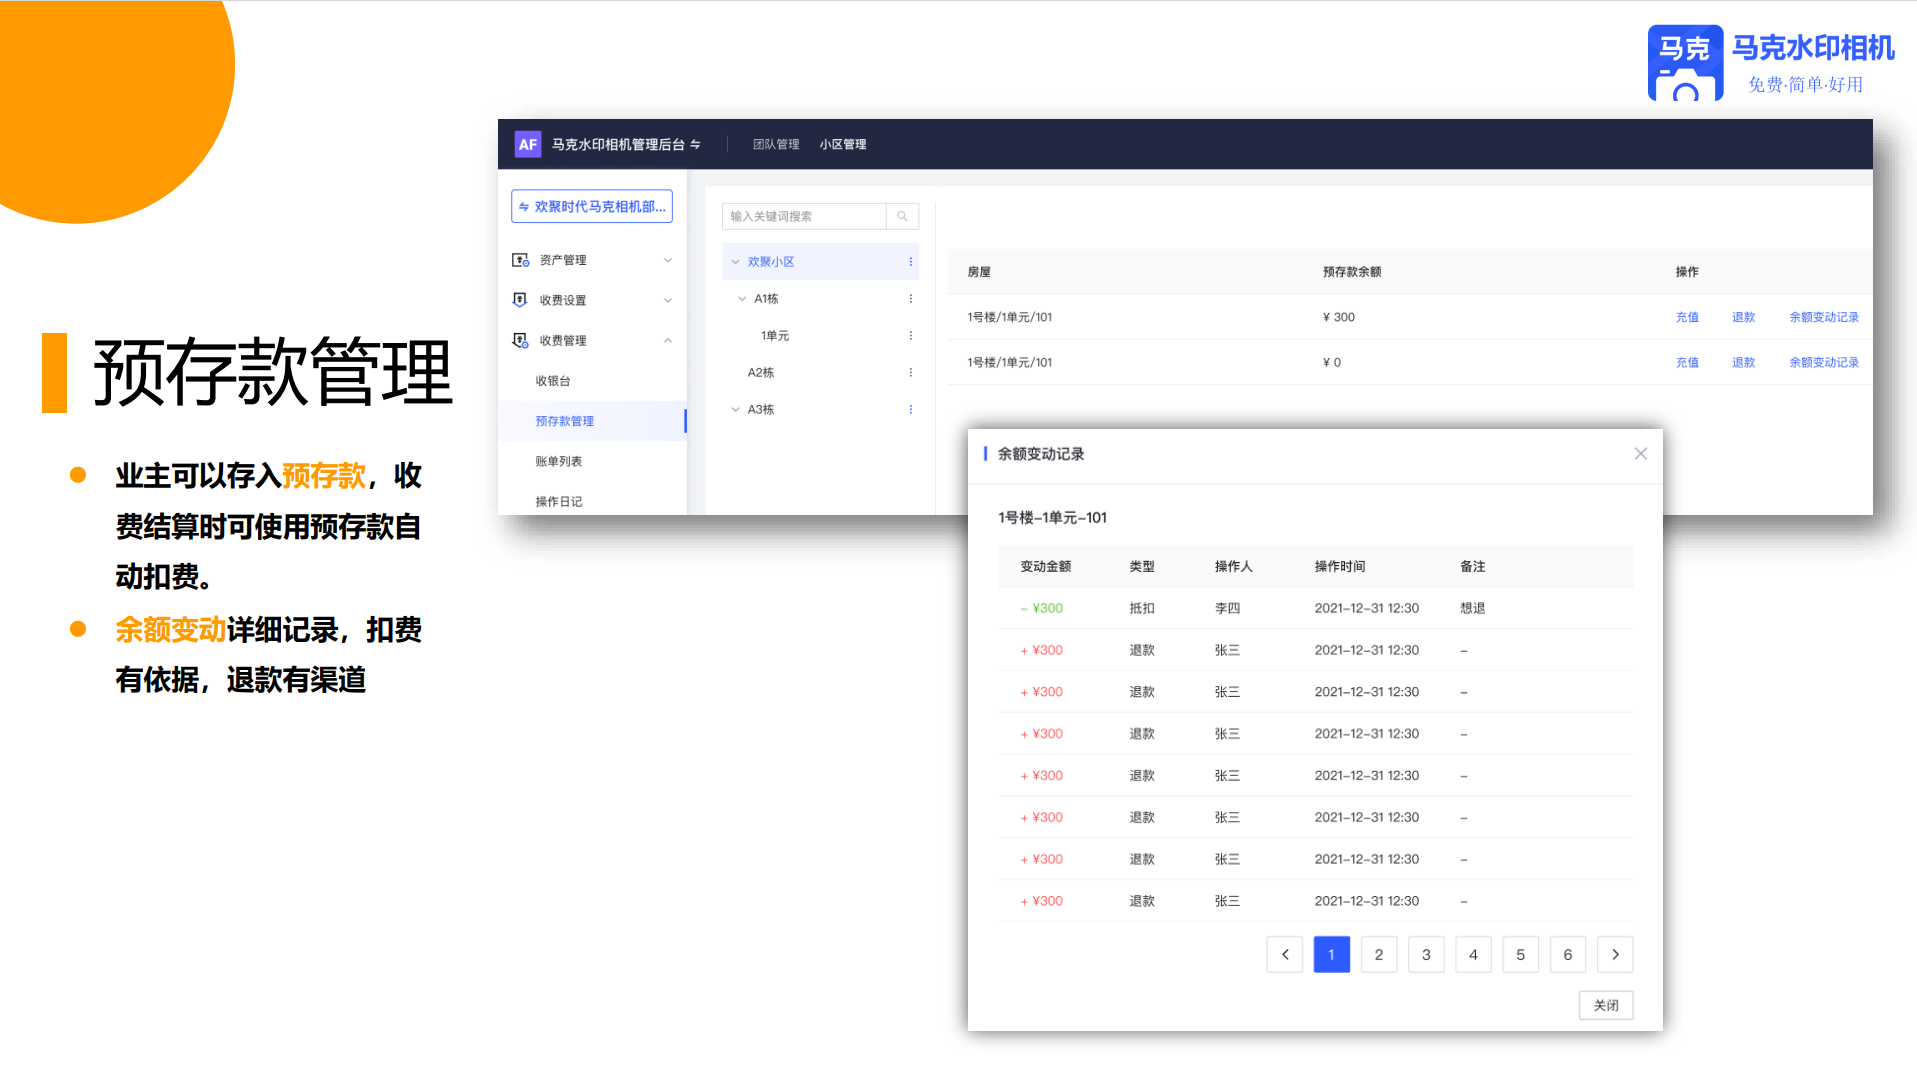Collapse the A1栋 tree node arrow
The image size is (1917, 1077).
click(742, 299)
